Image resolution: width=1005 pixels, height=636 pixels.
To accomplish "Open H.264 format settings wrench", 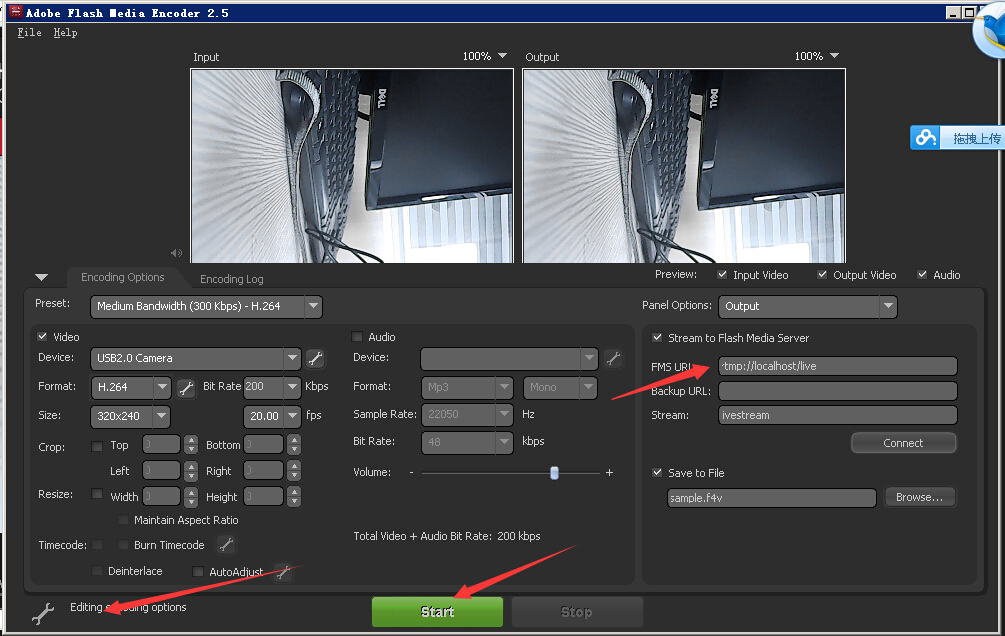I will click(x=186, y=387).
